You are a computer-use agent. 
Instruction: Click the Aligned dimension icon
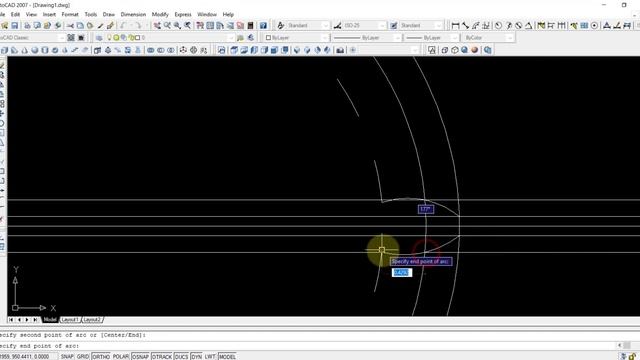[466, 25]
